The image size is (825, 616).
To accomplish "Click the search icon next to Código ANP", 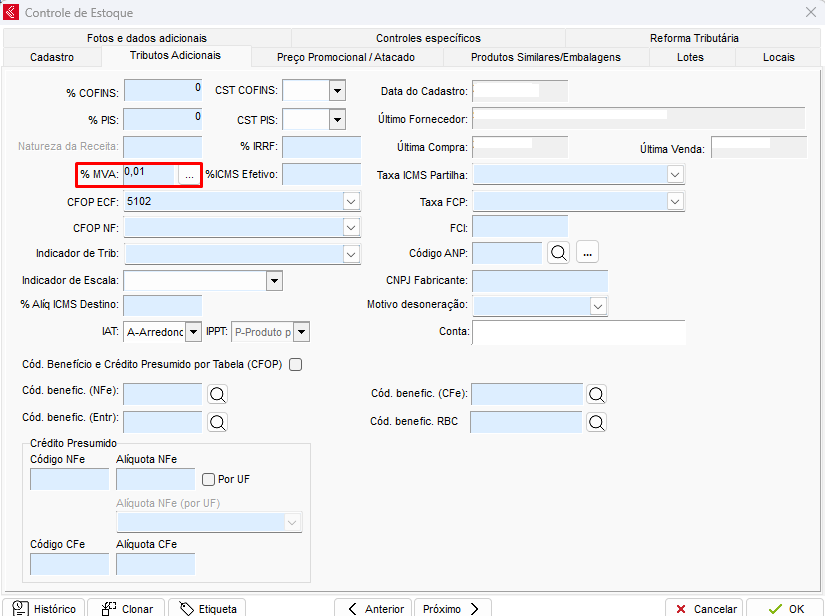I will [558, 254].
